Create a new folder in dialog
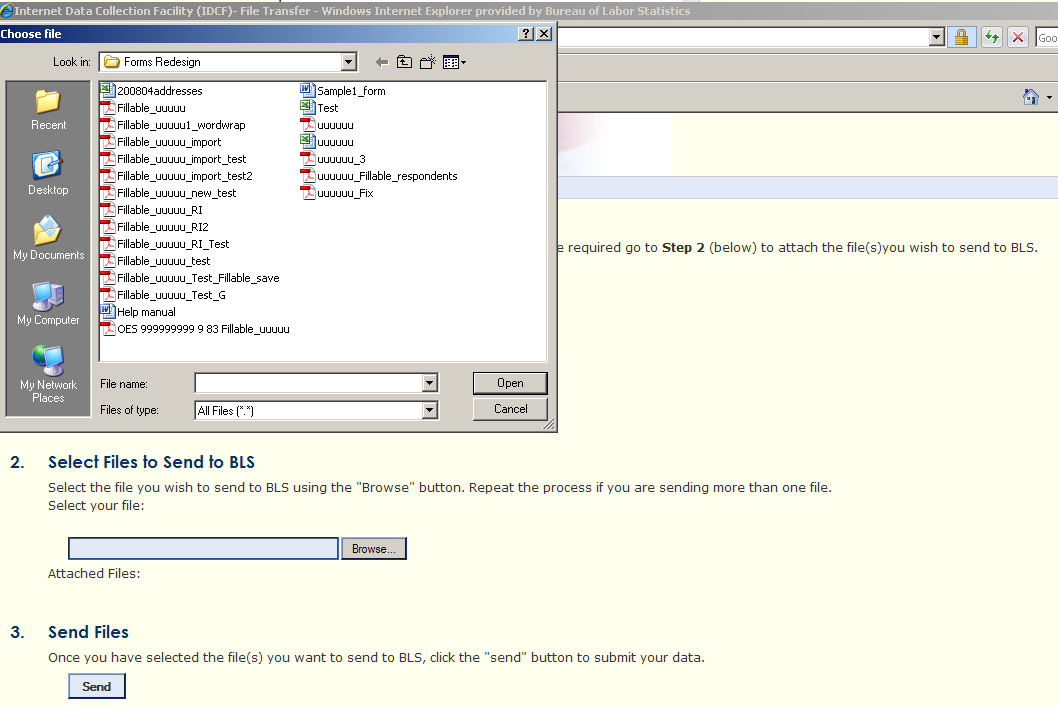1058x706 pixels. coord(428,62)
